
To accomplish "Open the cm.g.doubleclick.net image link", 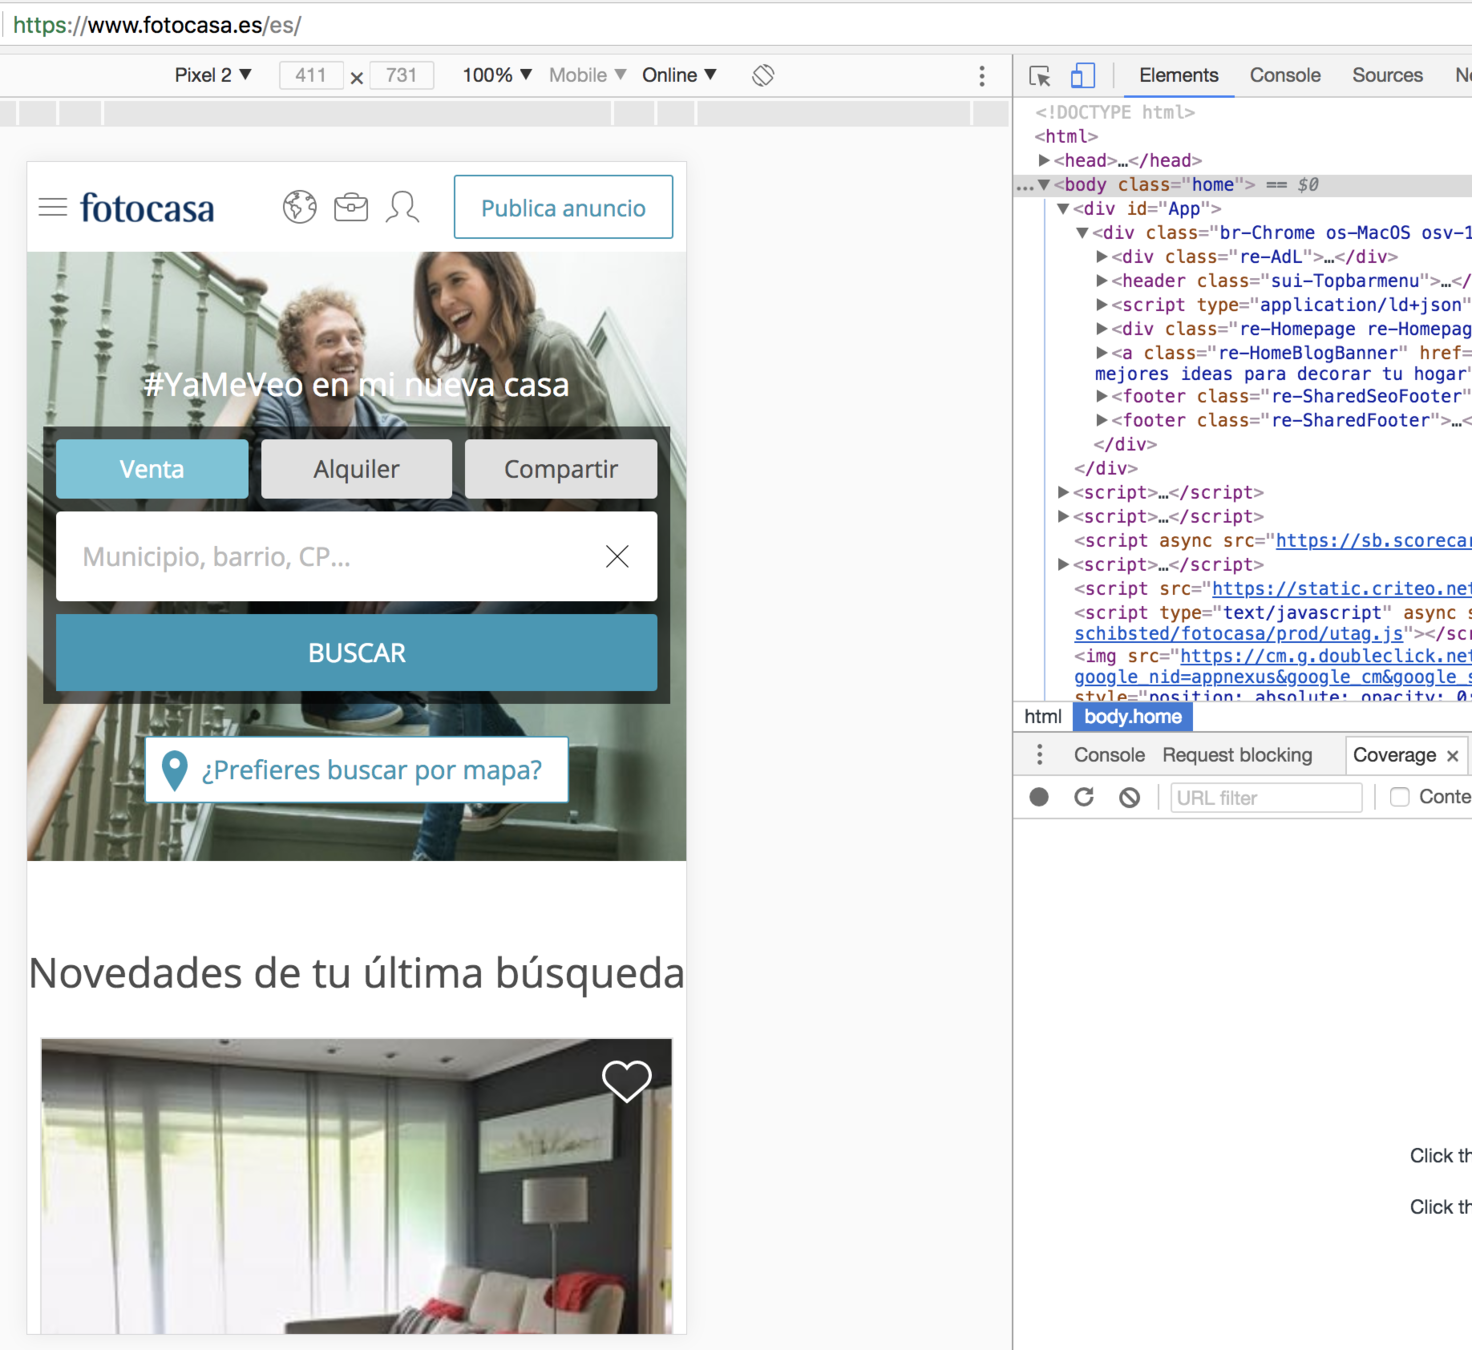I will [x=1325, y=657].
